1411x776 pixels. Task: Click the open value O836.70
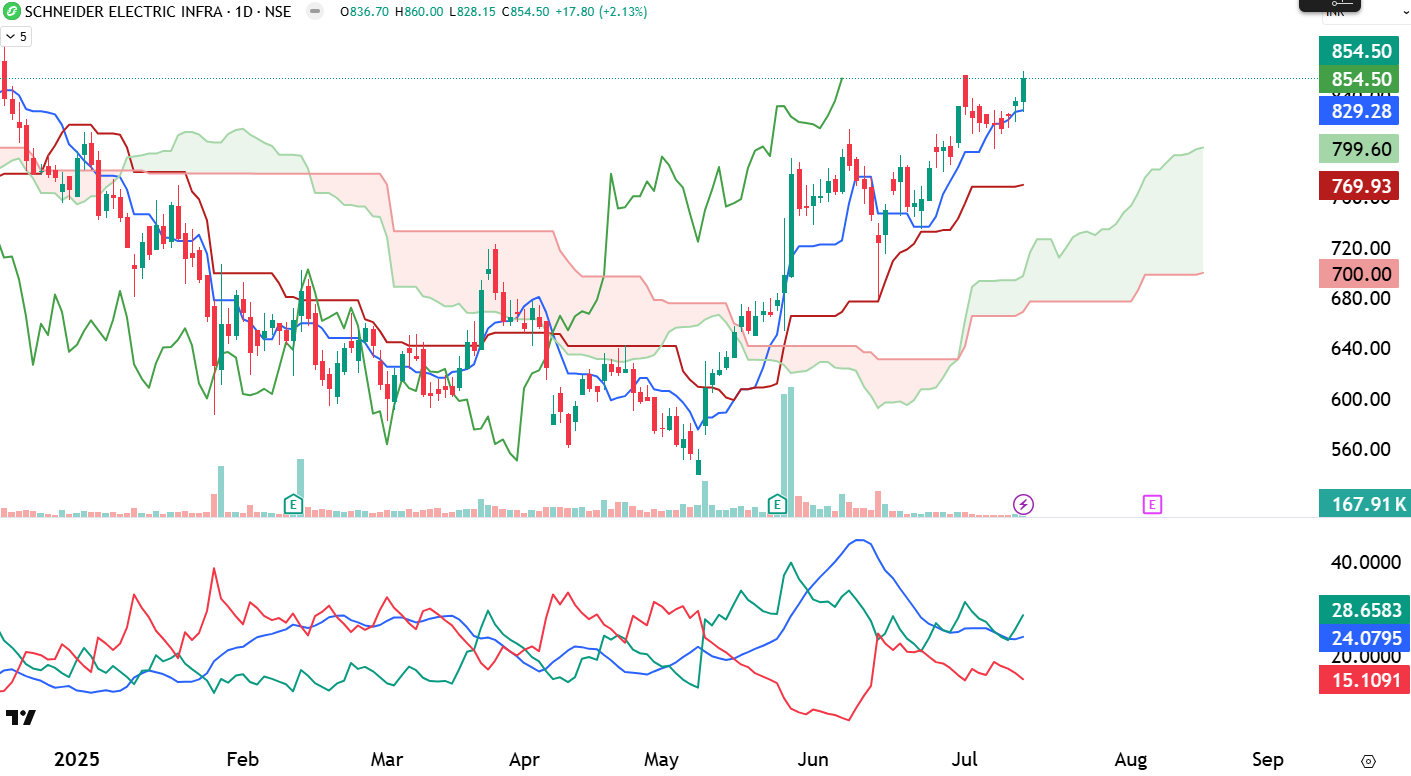(x=365, y=12)
